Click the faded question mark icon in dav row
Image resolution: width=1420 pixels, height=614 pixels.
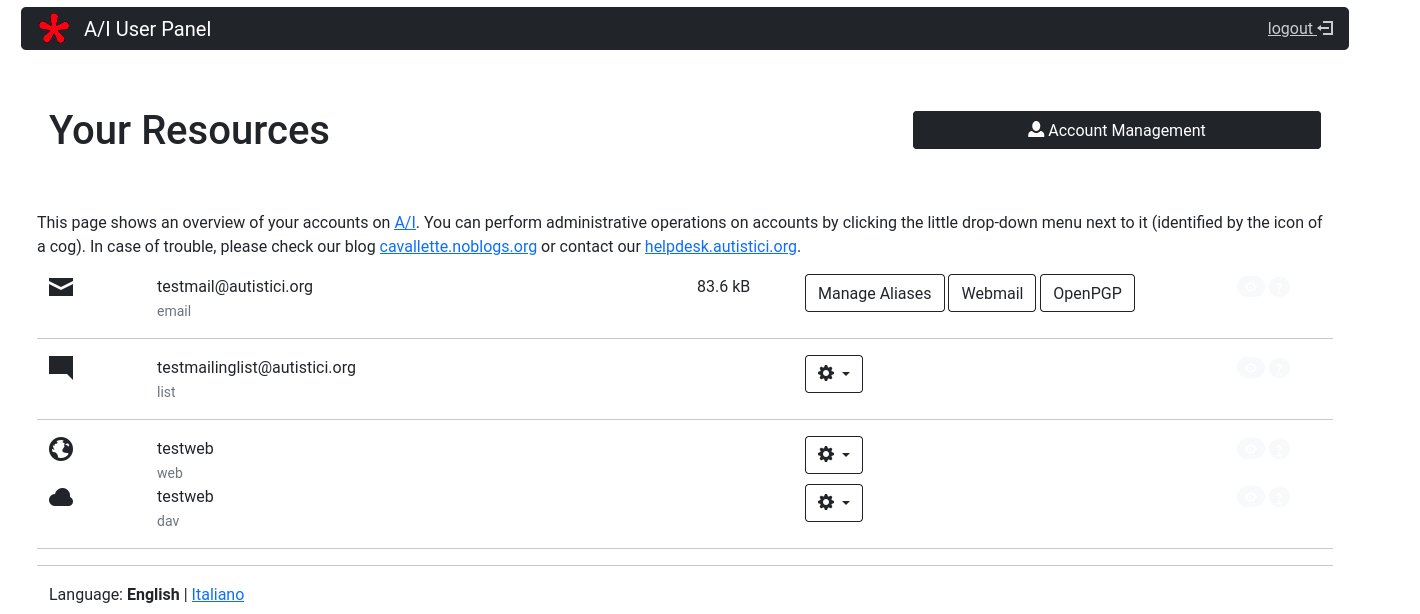click(1279, 497)
